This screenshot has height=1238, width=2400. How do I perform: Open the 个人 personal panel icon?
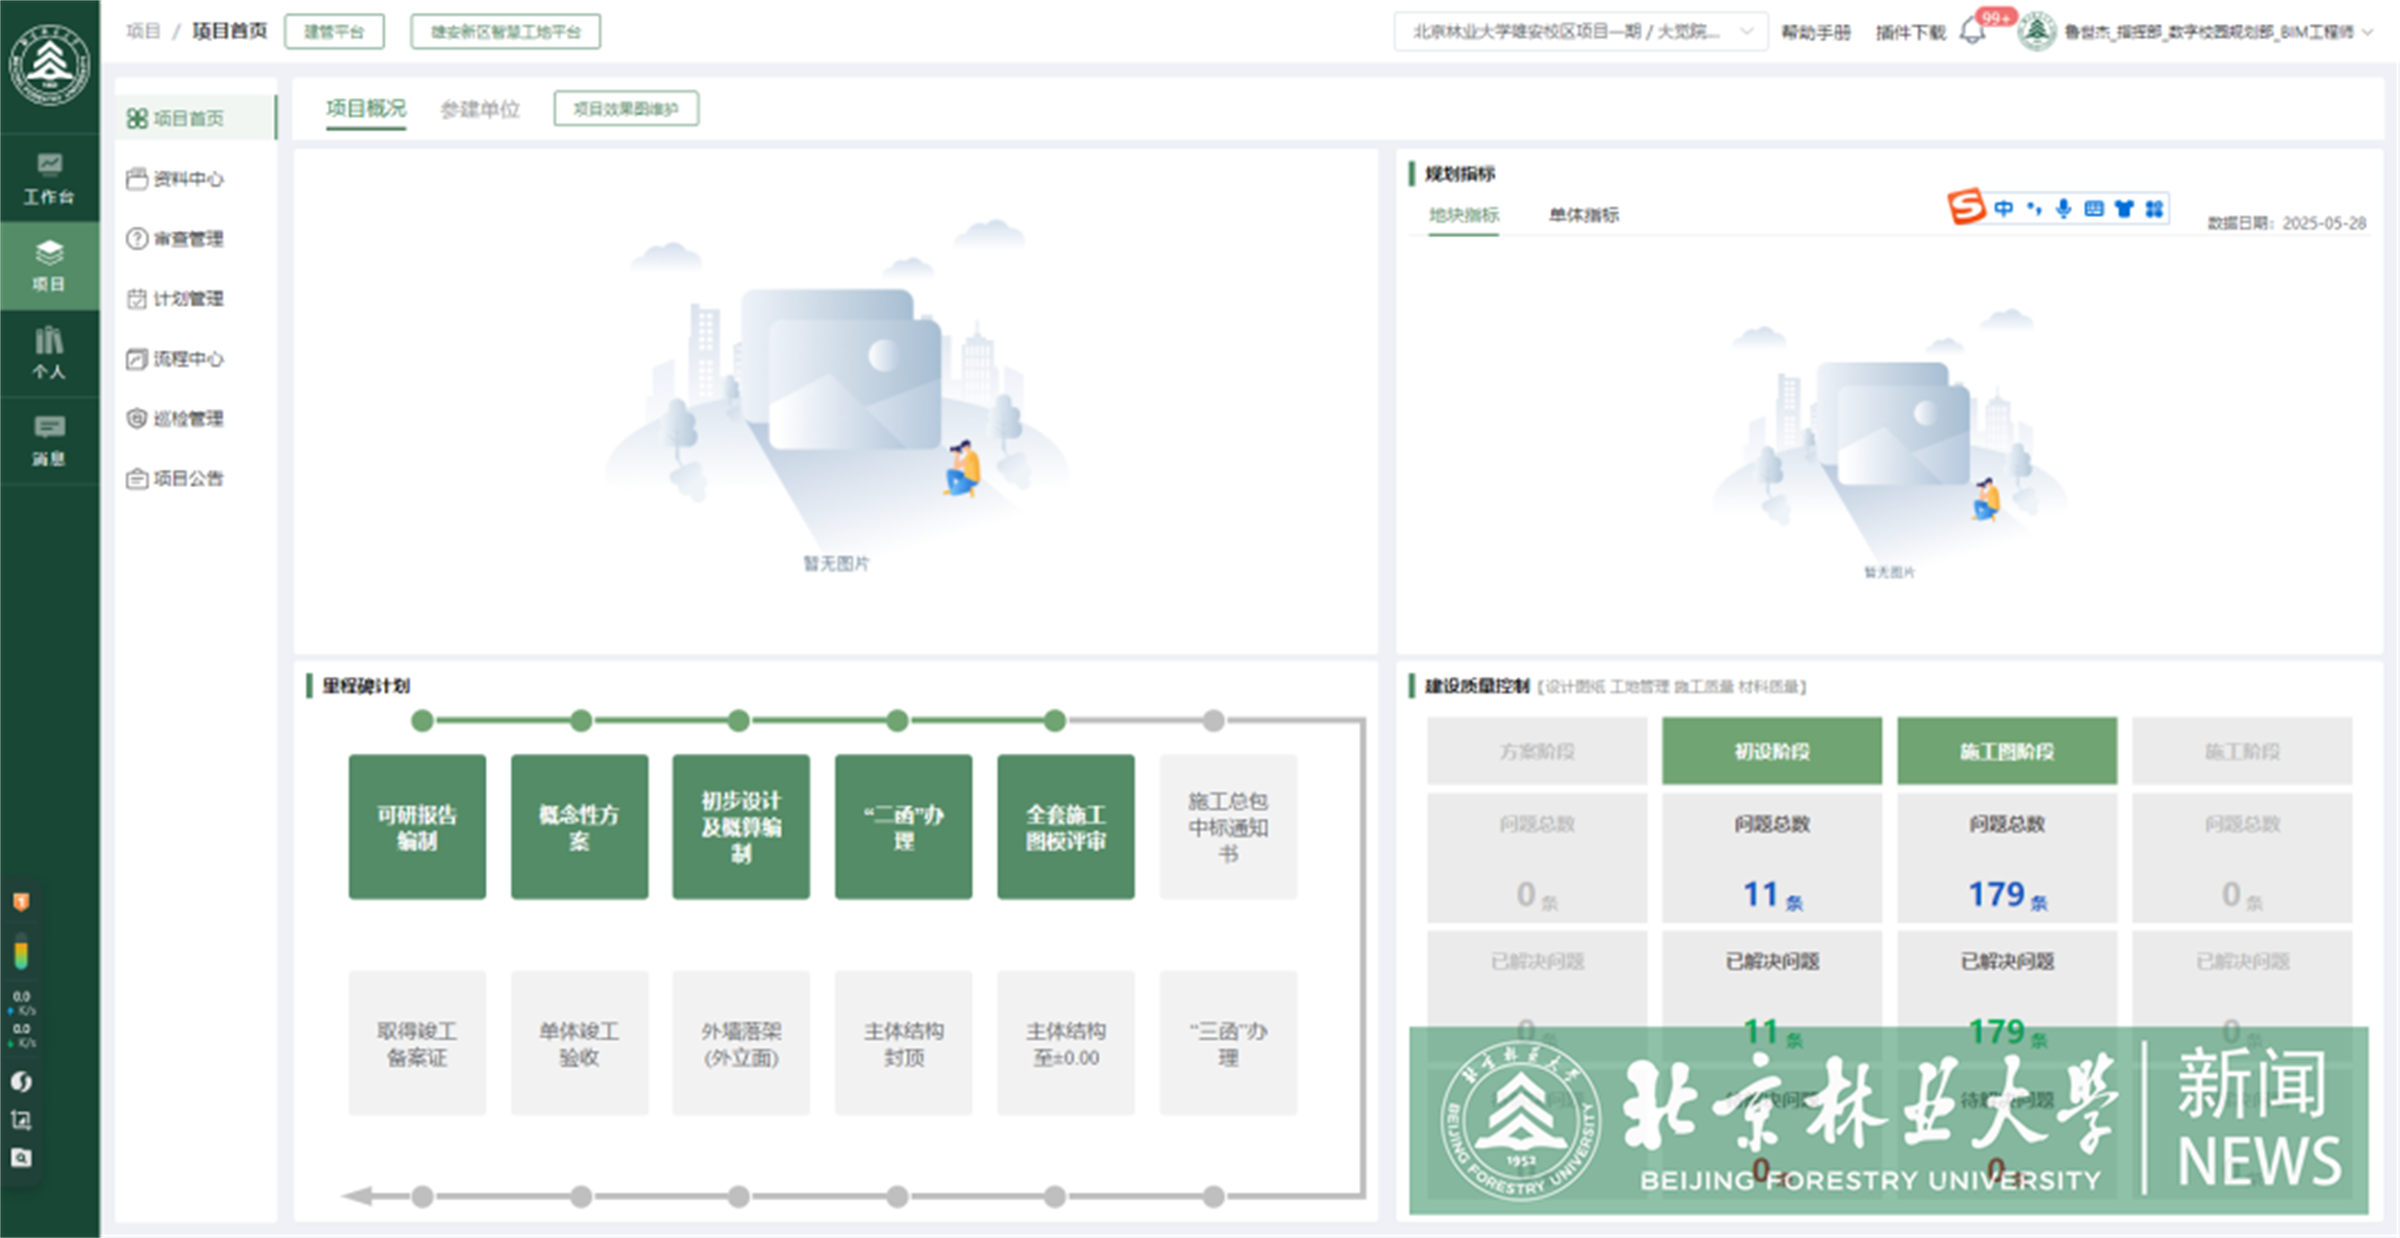click(x=49, y=352)
